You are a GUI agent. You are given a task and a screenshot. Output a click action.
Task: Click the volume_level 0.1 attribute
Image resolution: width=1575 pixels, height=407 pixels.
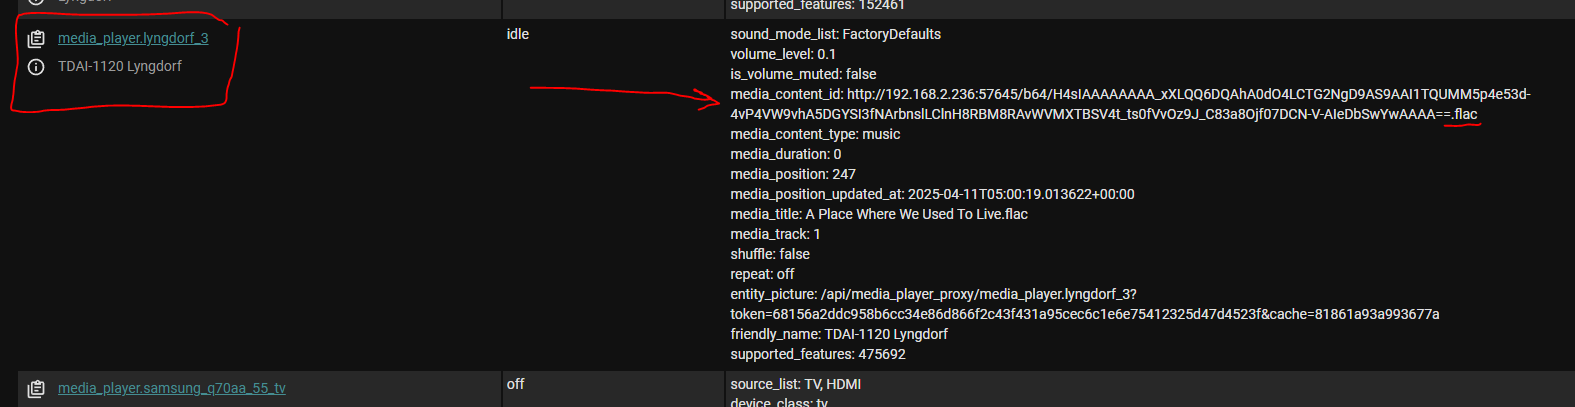pyautogui.click(x=783, y=54)
